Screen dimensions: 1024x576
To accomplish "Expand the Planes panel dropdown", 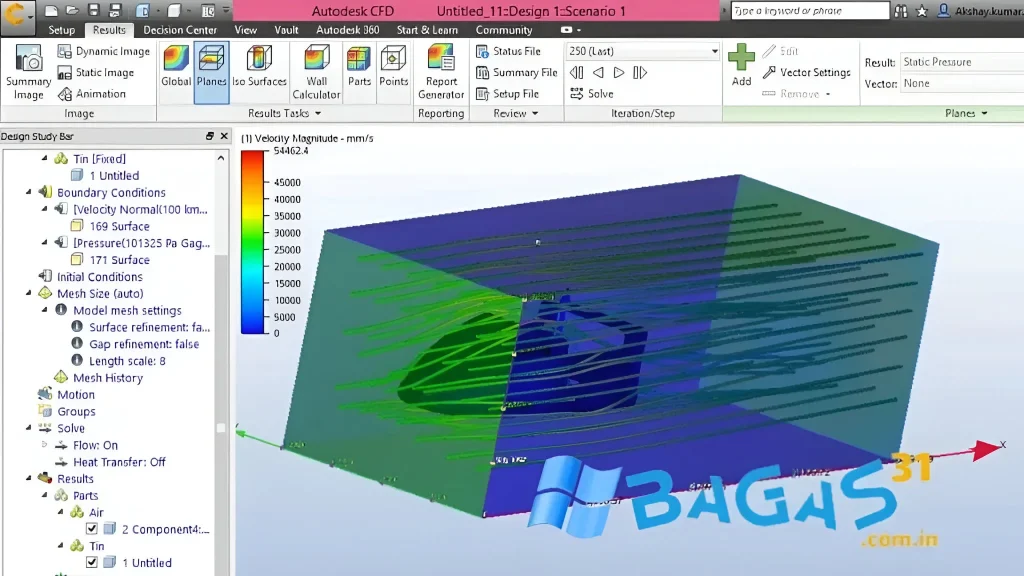I will tap(984, 114).
